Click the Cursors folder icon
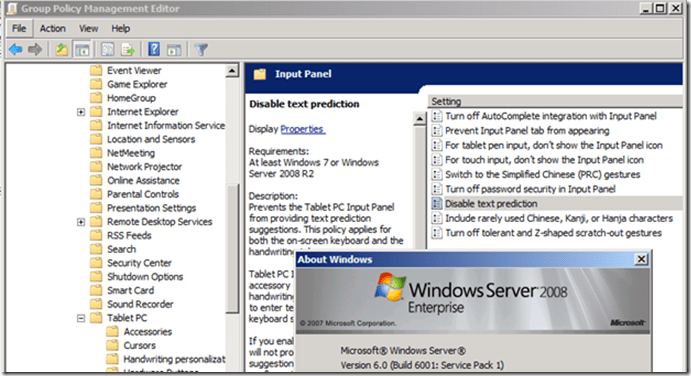The height and width of the screenshot is (376, 691). [112, 345]
